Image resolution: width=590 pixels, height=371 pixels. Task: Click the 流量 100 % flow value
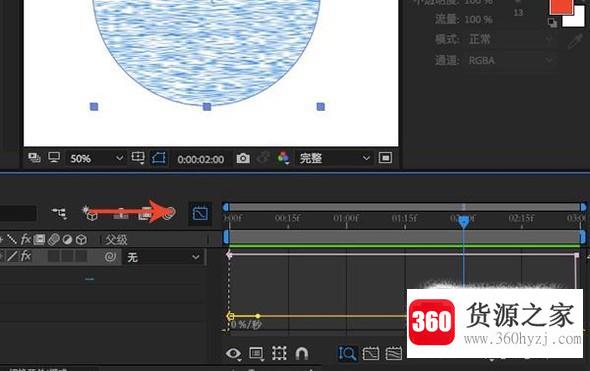click(x=478, y=20)
